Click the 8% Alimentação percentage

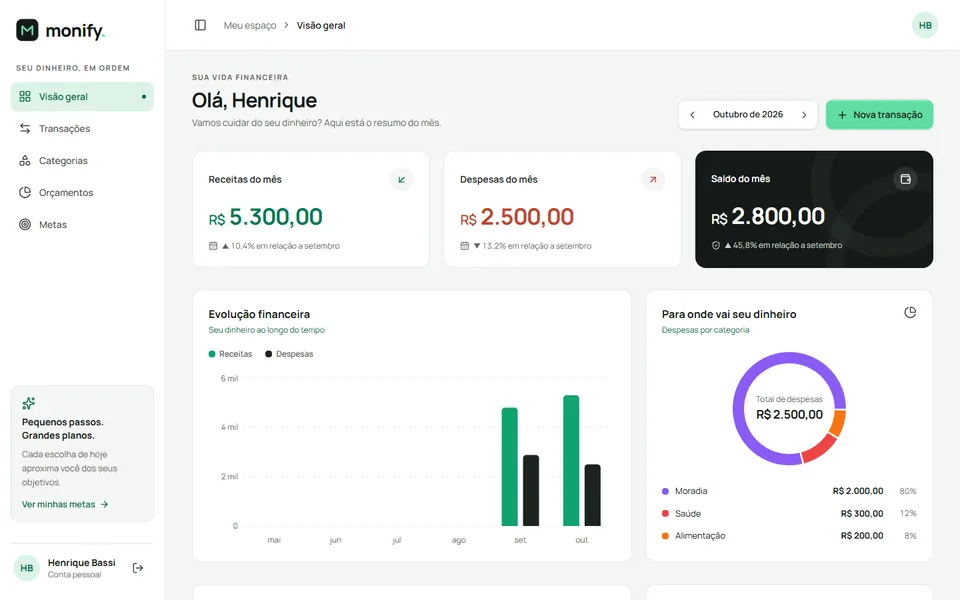[910, 536]
